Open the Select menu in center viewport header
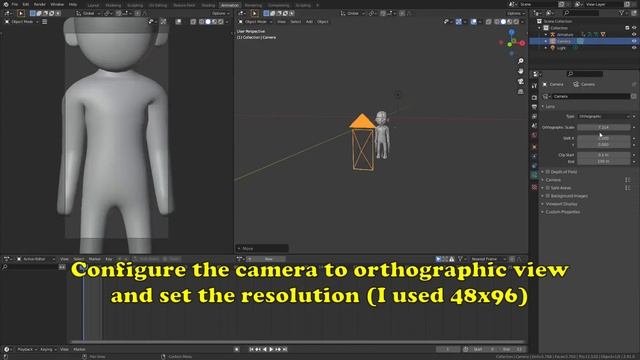This screenshot has height=360, width=640. pyautogui.click(x=296, y=22)
